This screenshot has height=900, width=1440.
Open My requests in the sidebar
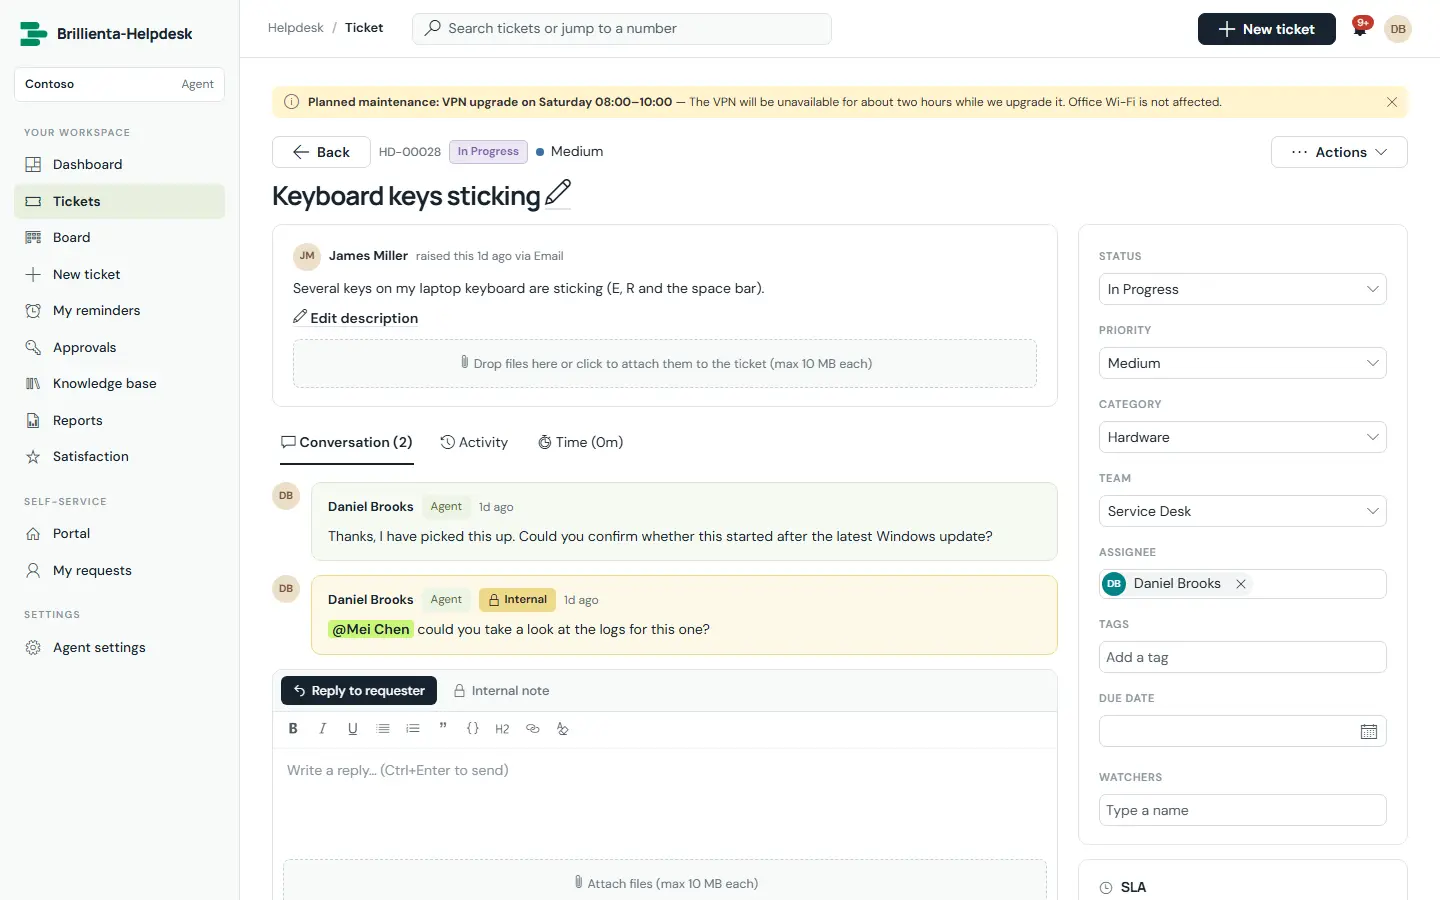point(119,570)
